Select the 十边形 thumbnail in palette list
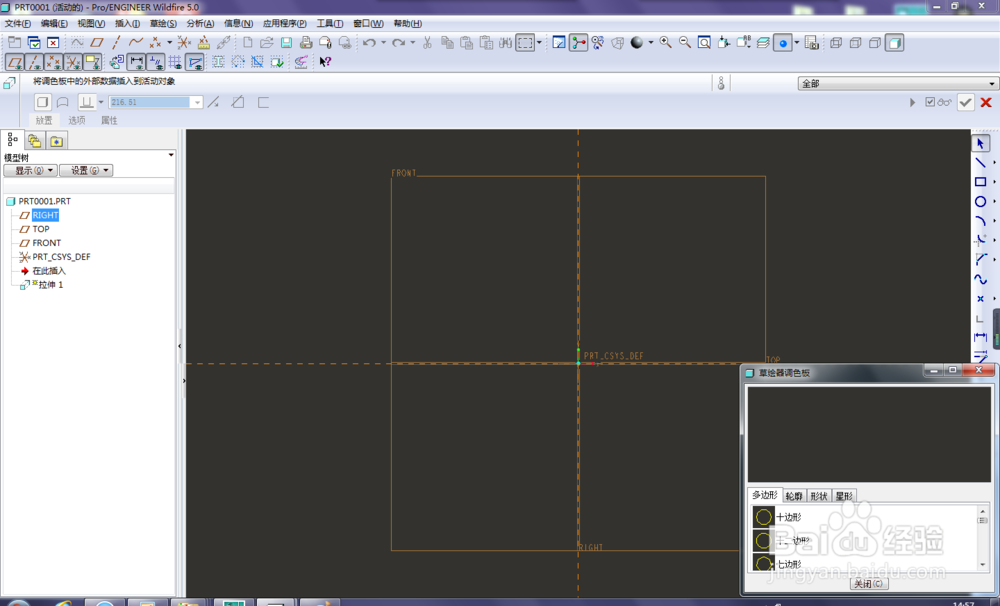The height and width of the screenshot is (606, 1000). [763, 517]
